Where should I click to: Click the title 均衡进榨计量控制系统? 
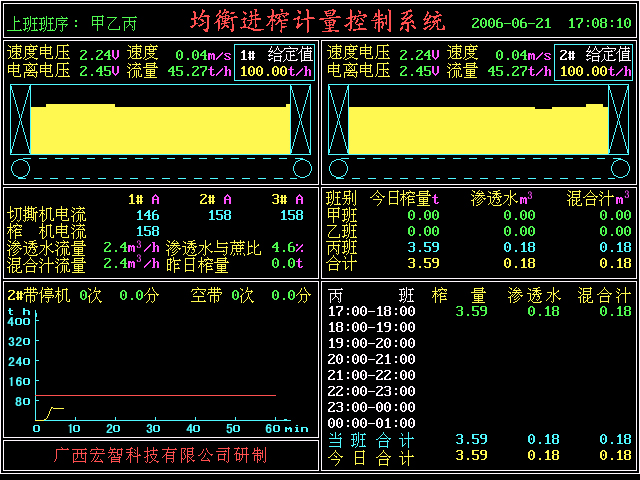[317, 21]
